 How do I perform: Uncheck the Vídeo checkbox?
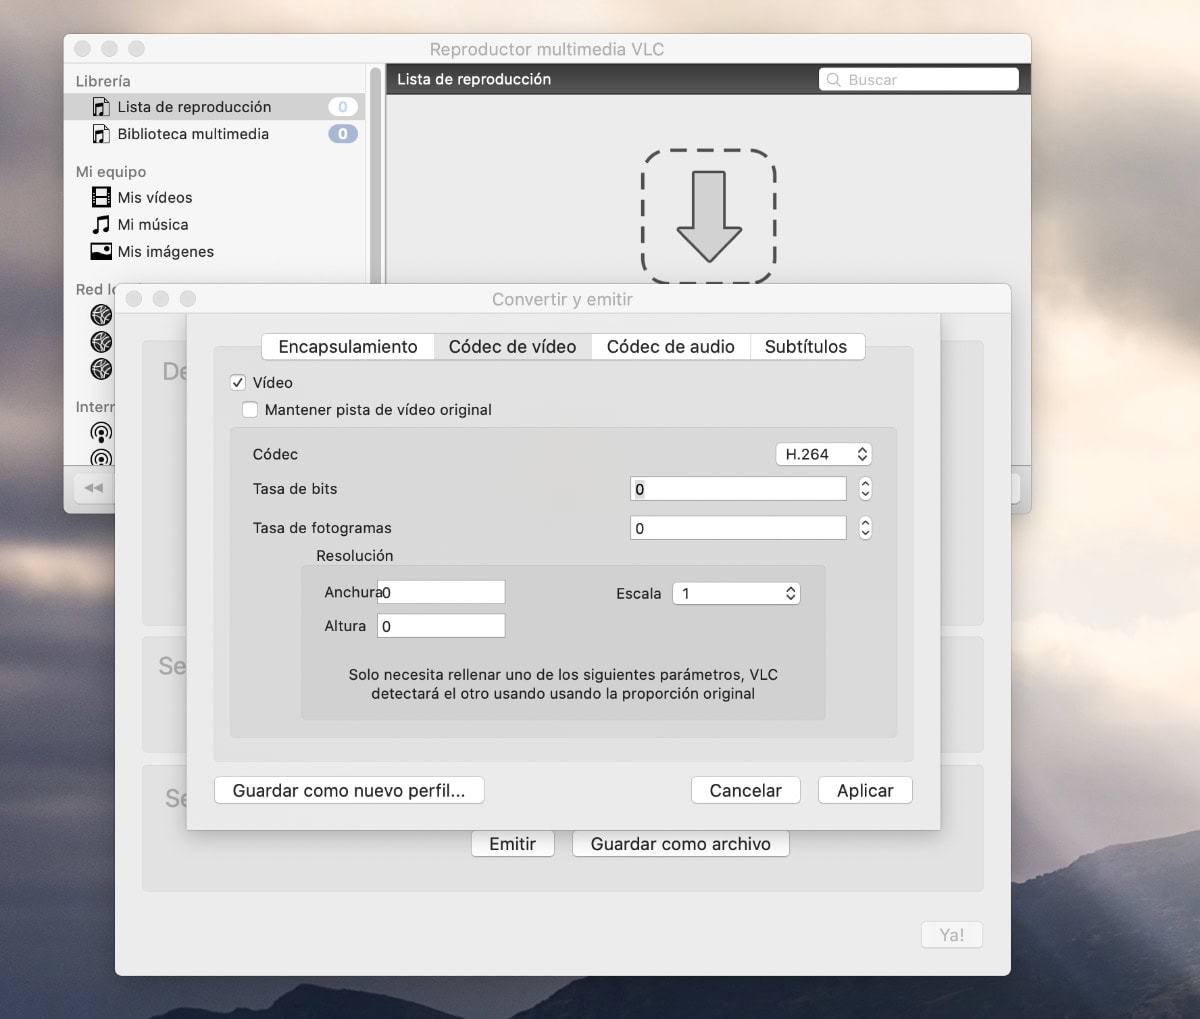tap(238, 382)
